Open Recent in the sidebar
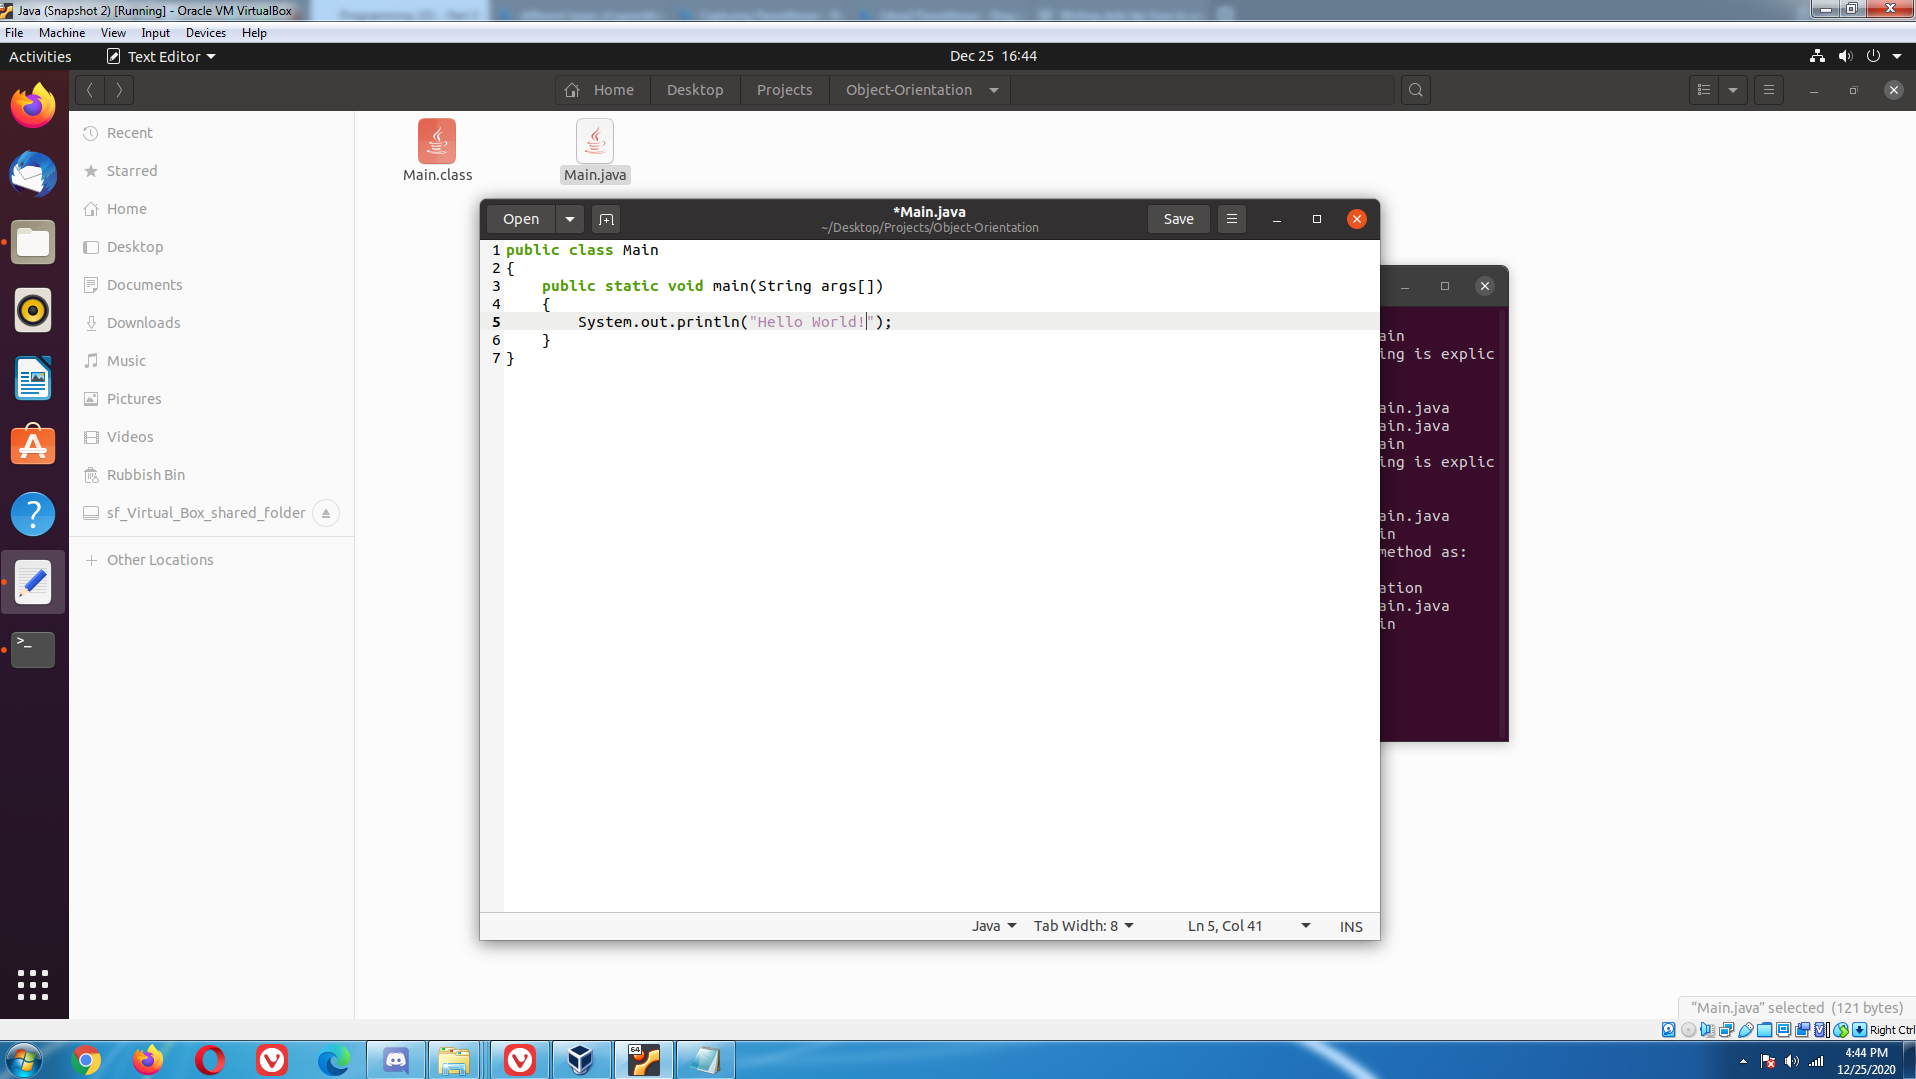Image resolution: width=1916 pixels, height=1079 pixels. 211,133
